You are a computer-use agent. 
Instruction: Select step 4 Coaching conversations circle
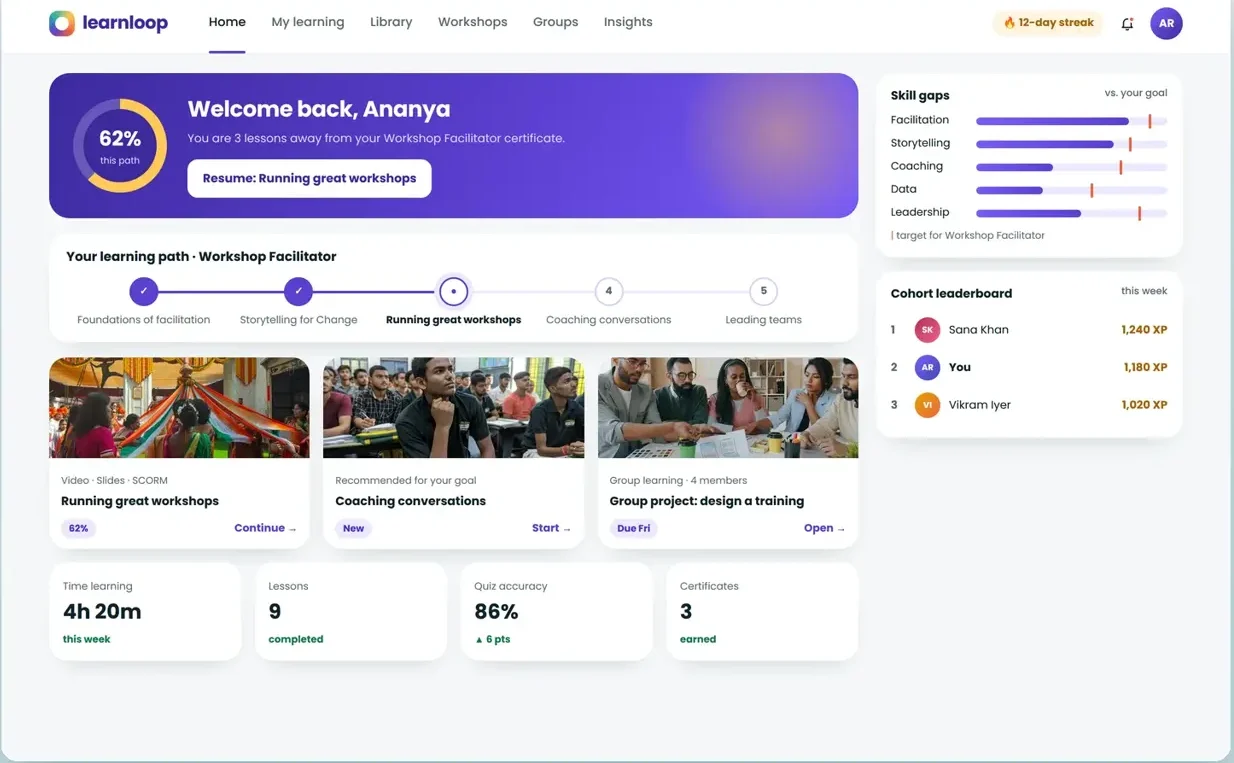tap(608, 291)
